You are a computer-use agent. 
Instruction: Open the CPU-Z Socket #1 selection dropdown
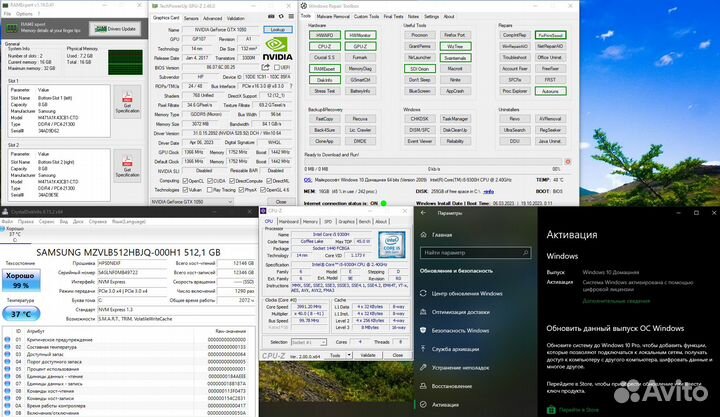tap(309, 342)
